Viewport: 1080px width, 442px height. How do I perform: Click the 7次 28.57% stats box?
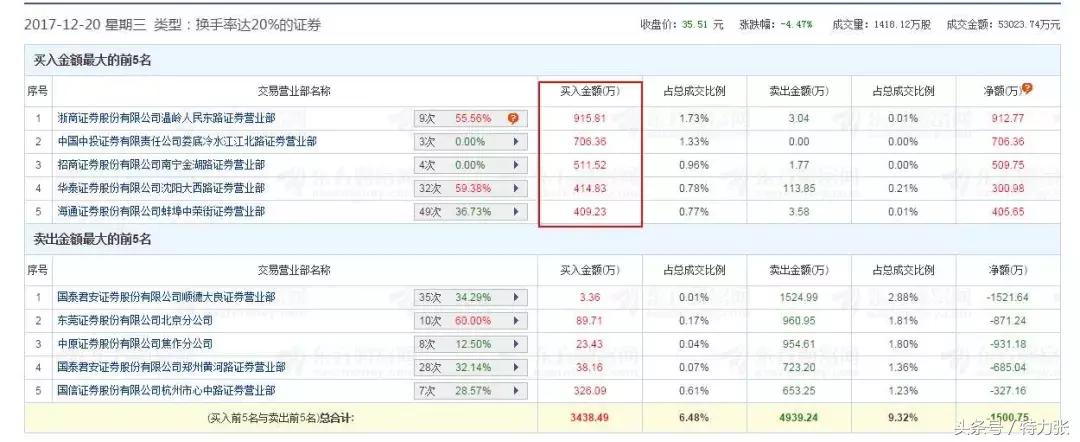pyautogui.click(x=470, y=391)
